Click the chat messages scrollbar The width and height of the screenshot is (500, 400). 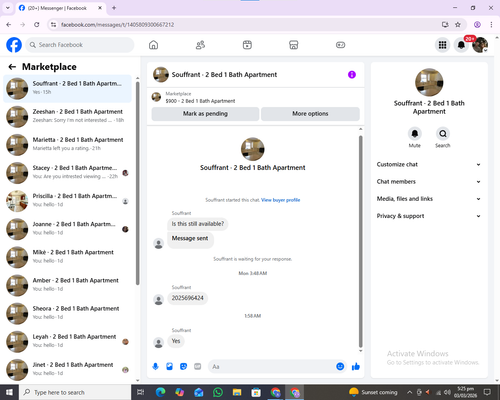click(360, 241)
